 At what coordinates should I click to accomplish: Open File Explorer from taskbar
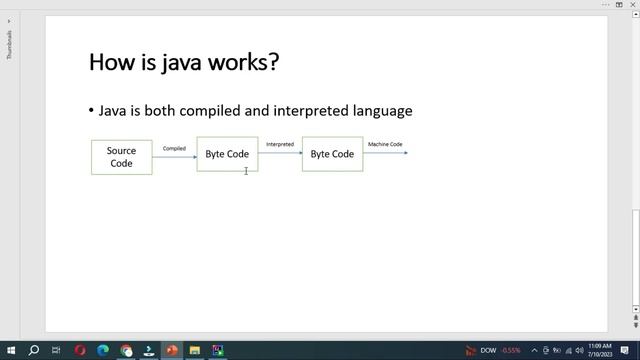pyautogui.click(x=195, y=350)
